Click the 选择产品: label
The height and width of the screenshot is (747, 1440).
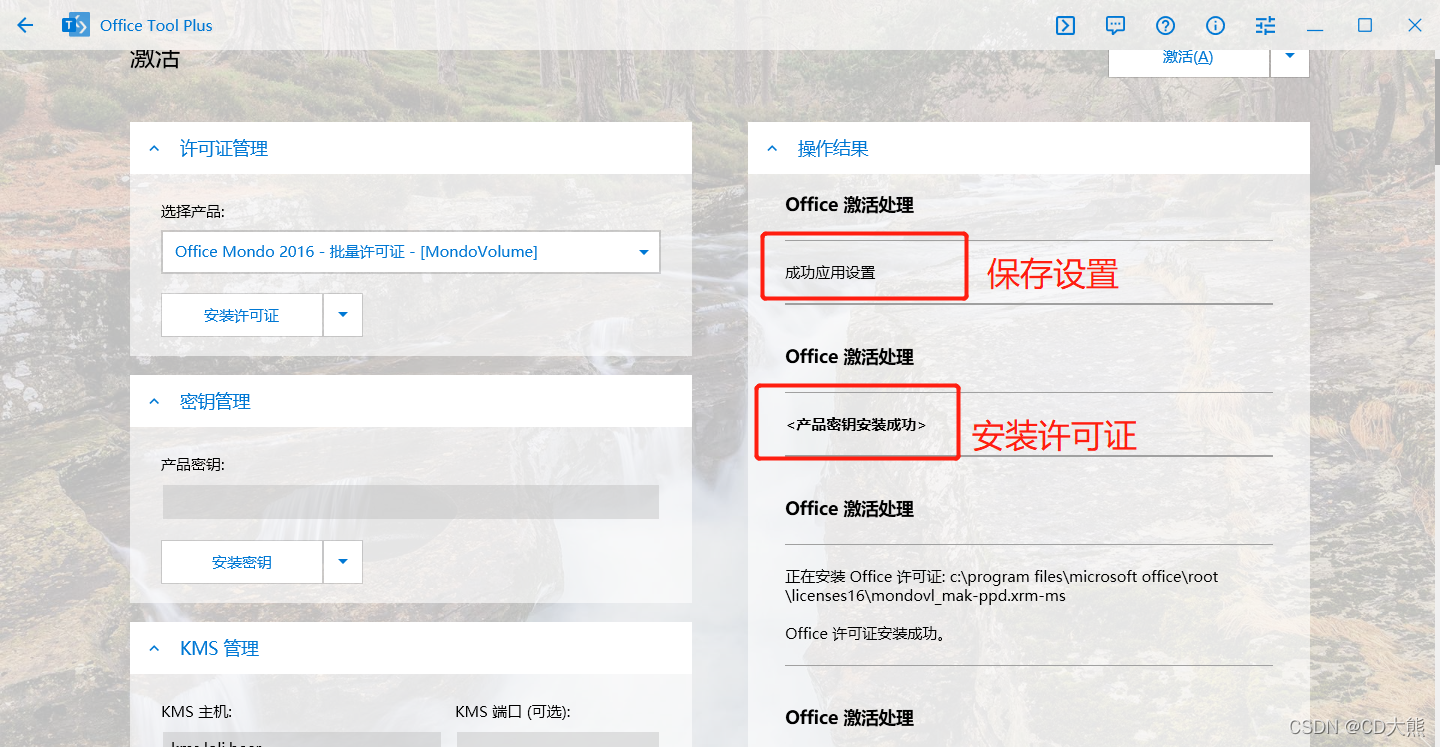coord(193,212)
